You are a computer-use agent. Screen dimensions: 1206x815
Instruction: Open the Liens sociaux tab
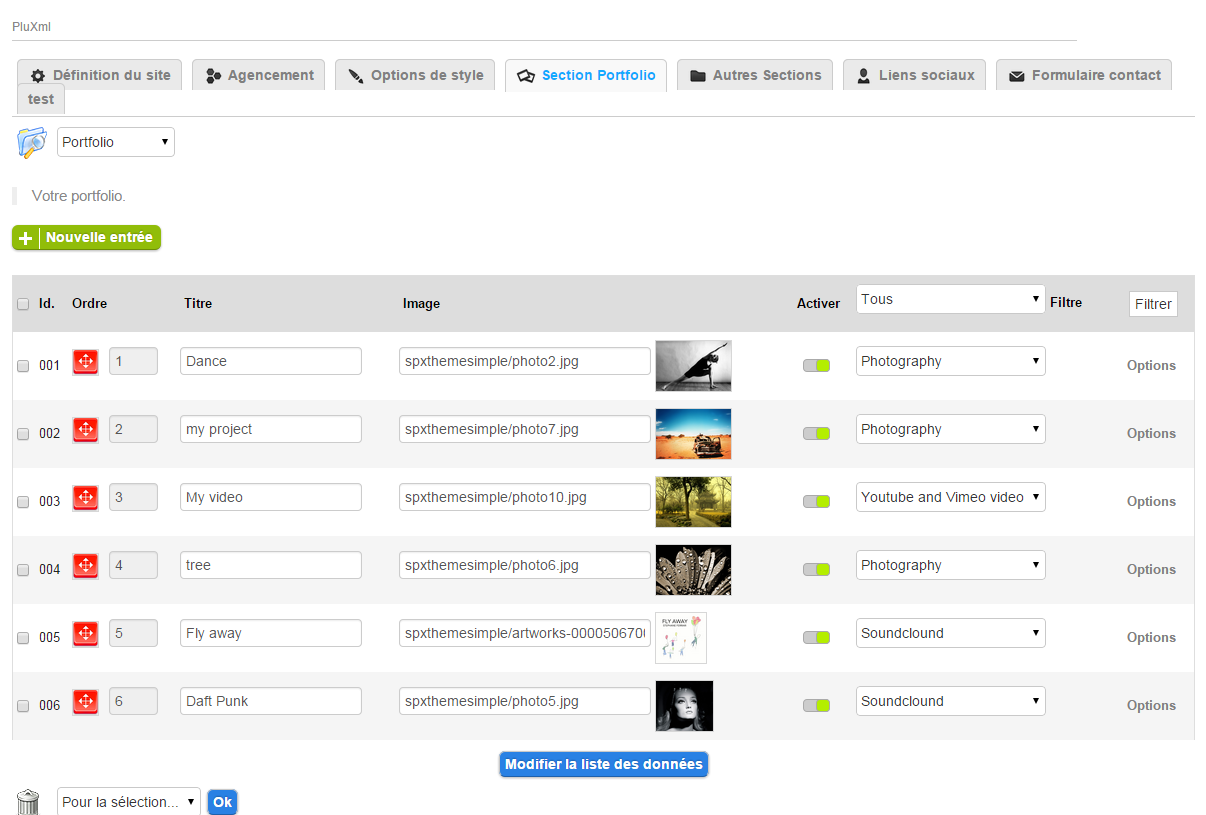(914, 75)
